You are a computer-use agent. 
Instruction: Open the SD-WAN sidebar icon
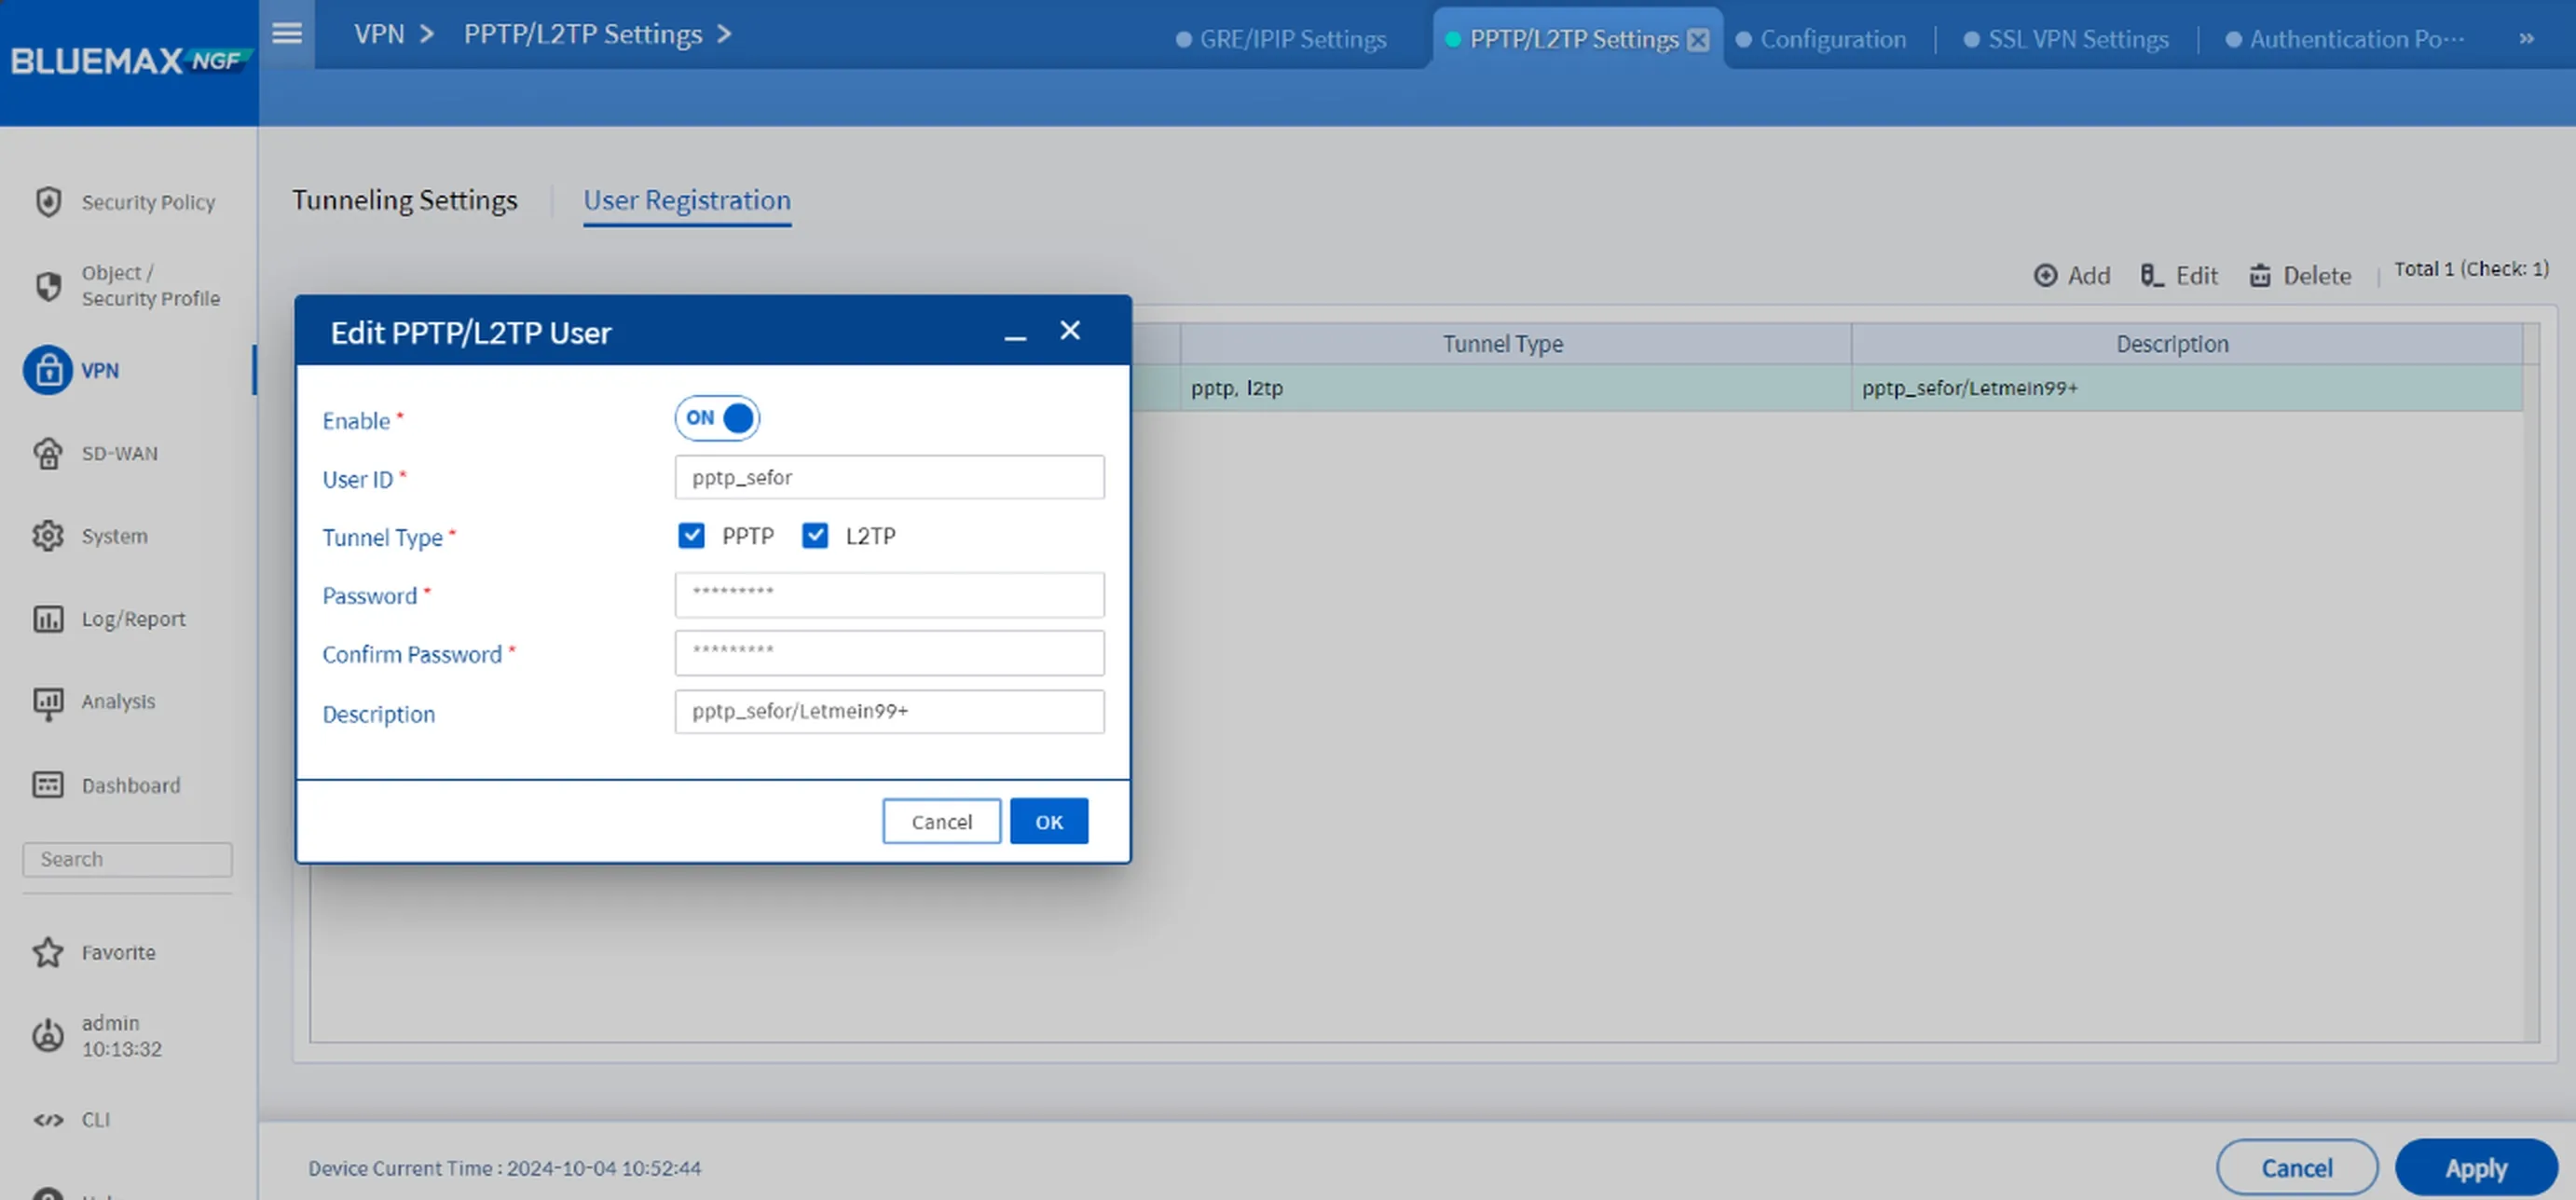[x=48, y=454]
